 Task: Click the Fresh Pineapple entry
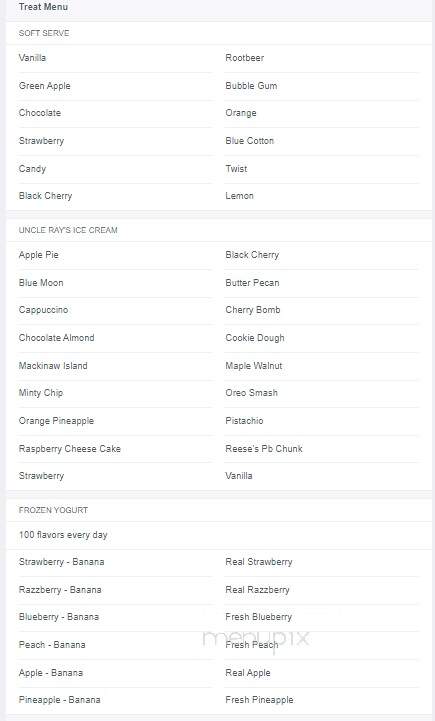tap(259, 700)
